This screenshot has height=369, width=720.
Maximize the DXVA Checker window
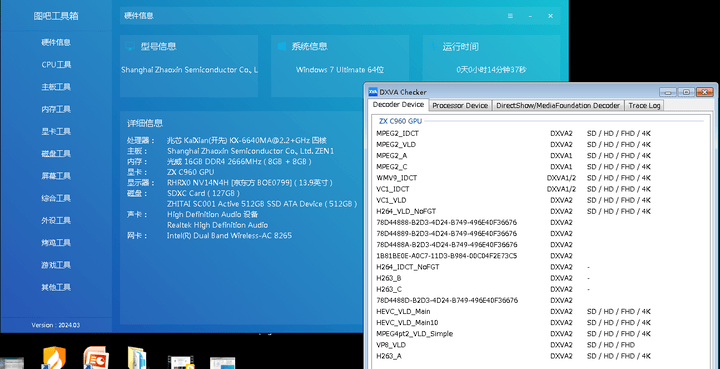point(686,92)
